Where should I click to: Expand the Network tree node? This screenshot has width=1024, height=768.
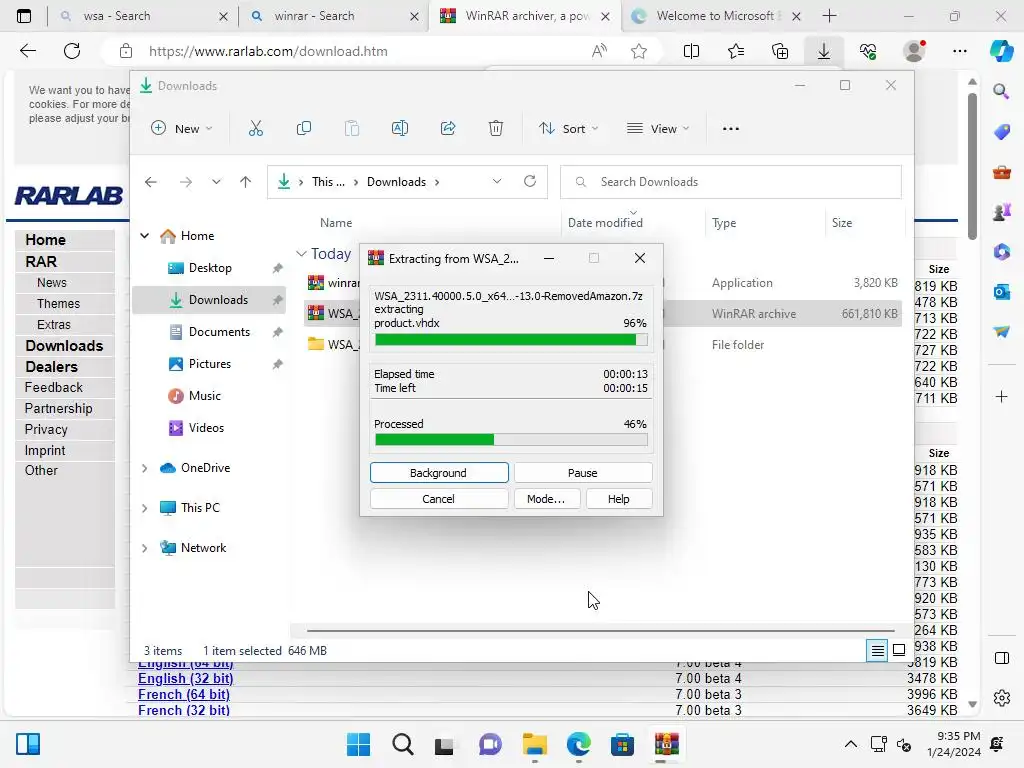click(144, 548)
